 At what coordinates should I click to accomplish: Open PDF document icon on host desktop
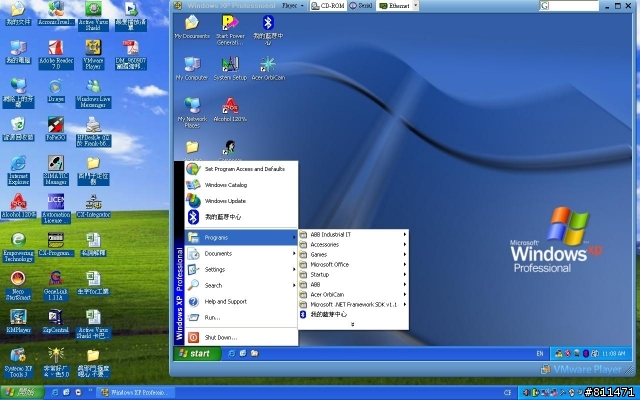(131, 54)
